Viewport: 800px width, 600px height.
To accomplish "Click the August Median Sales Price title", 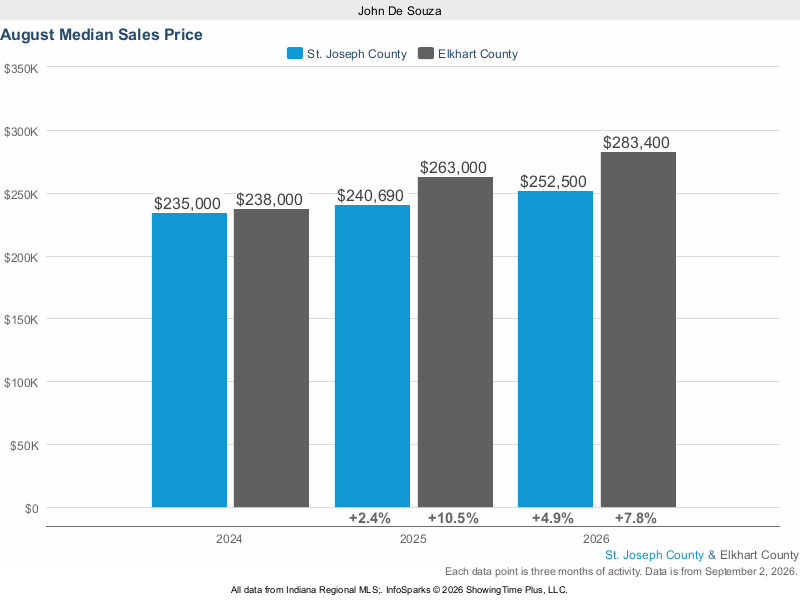I will 102,35.
